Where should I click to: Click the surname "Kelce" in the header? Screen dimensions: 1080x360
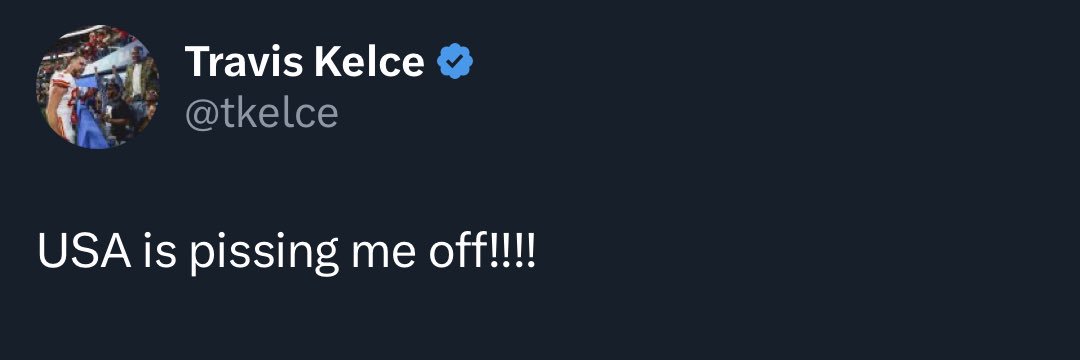pyautogui.click(x=369, y=61)
